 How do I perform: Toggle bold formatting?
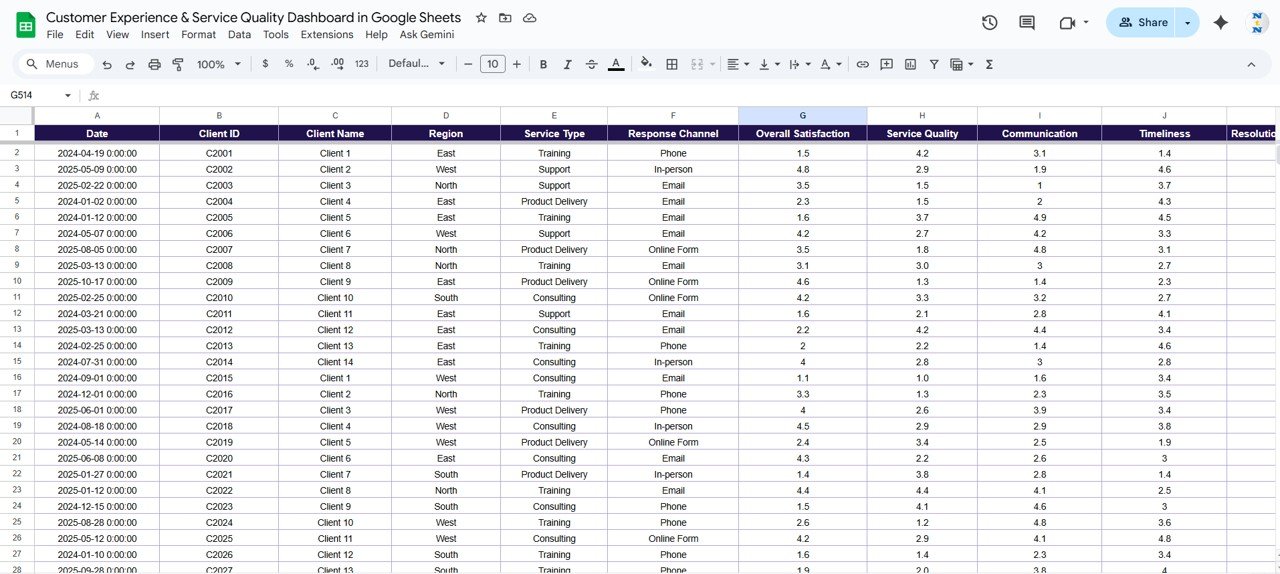click(x=543, y=64)
